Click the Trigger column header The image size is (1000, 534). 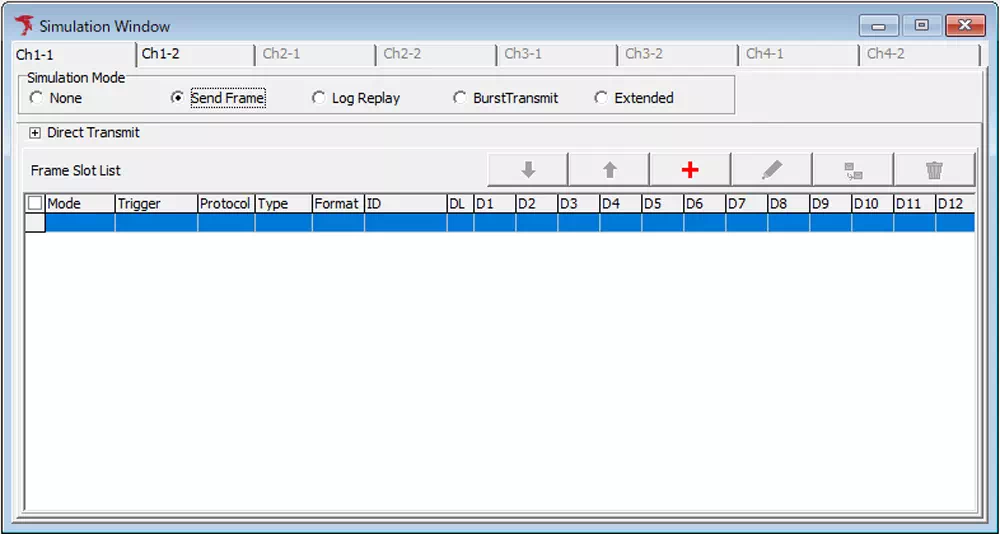point(155,203)
